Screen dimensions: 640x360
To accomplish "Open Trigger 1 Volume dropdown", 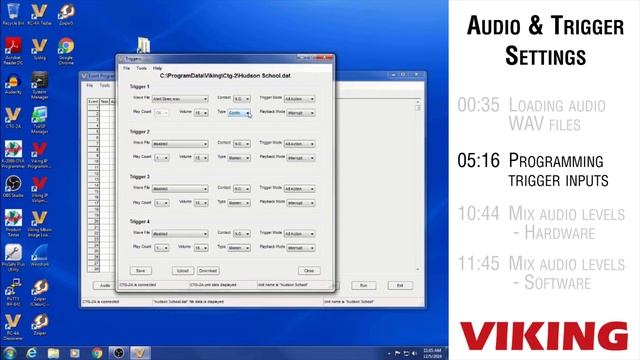I will [x=201, y=113].
